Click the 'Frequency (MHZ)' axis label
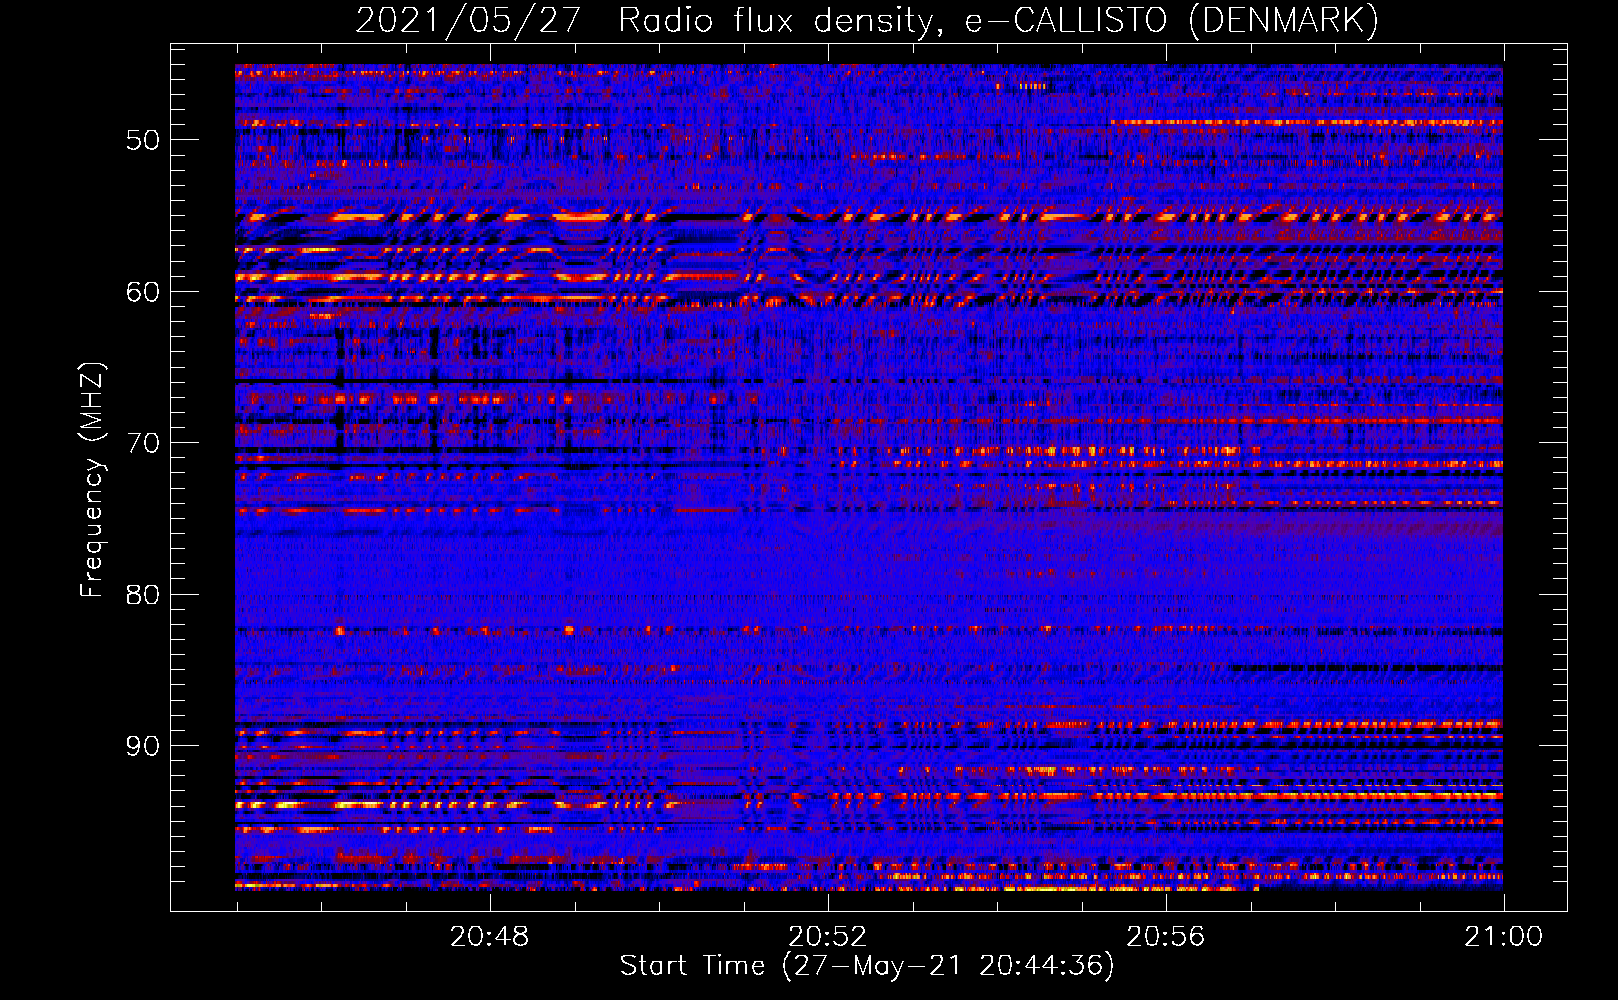This screenshot has width=1618, height=1000. coord(91,481)
